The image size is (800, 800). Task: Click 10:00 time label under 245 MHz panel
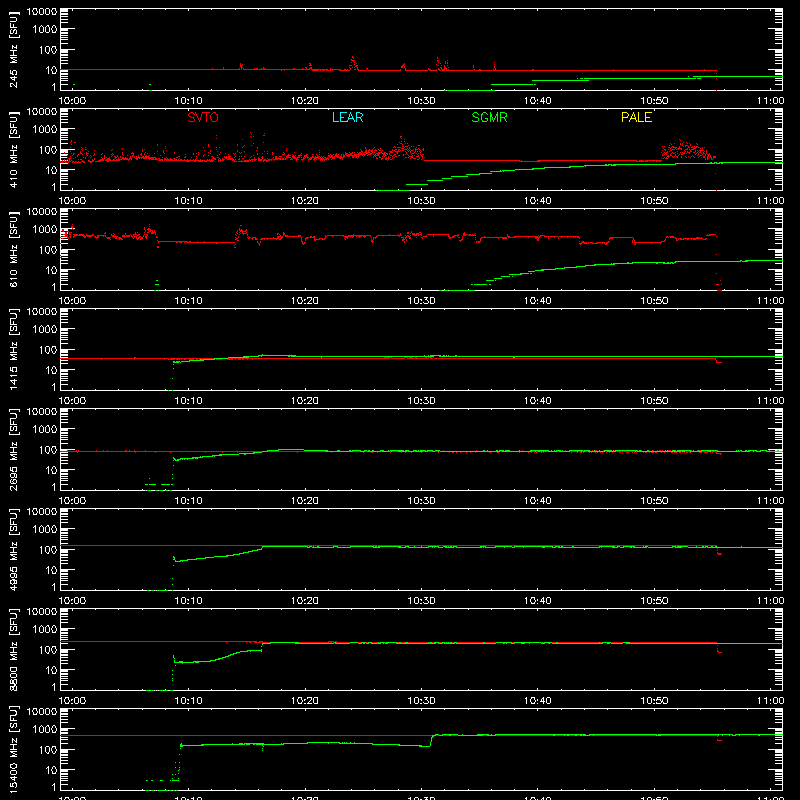click(x=72, y=101)
